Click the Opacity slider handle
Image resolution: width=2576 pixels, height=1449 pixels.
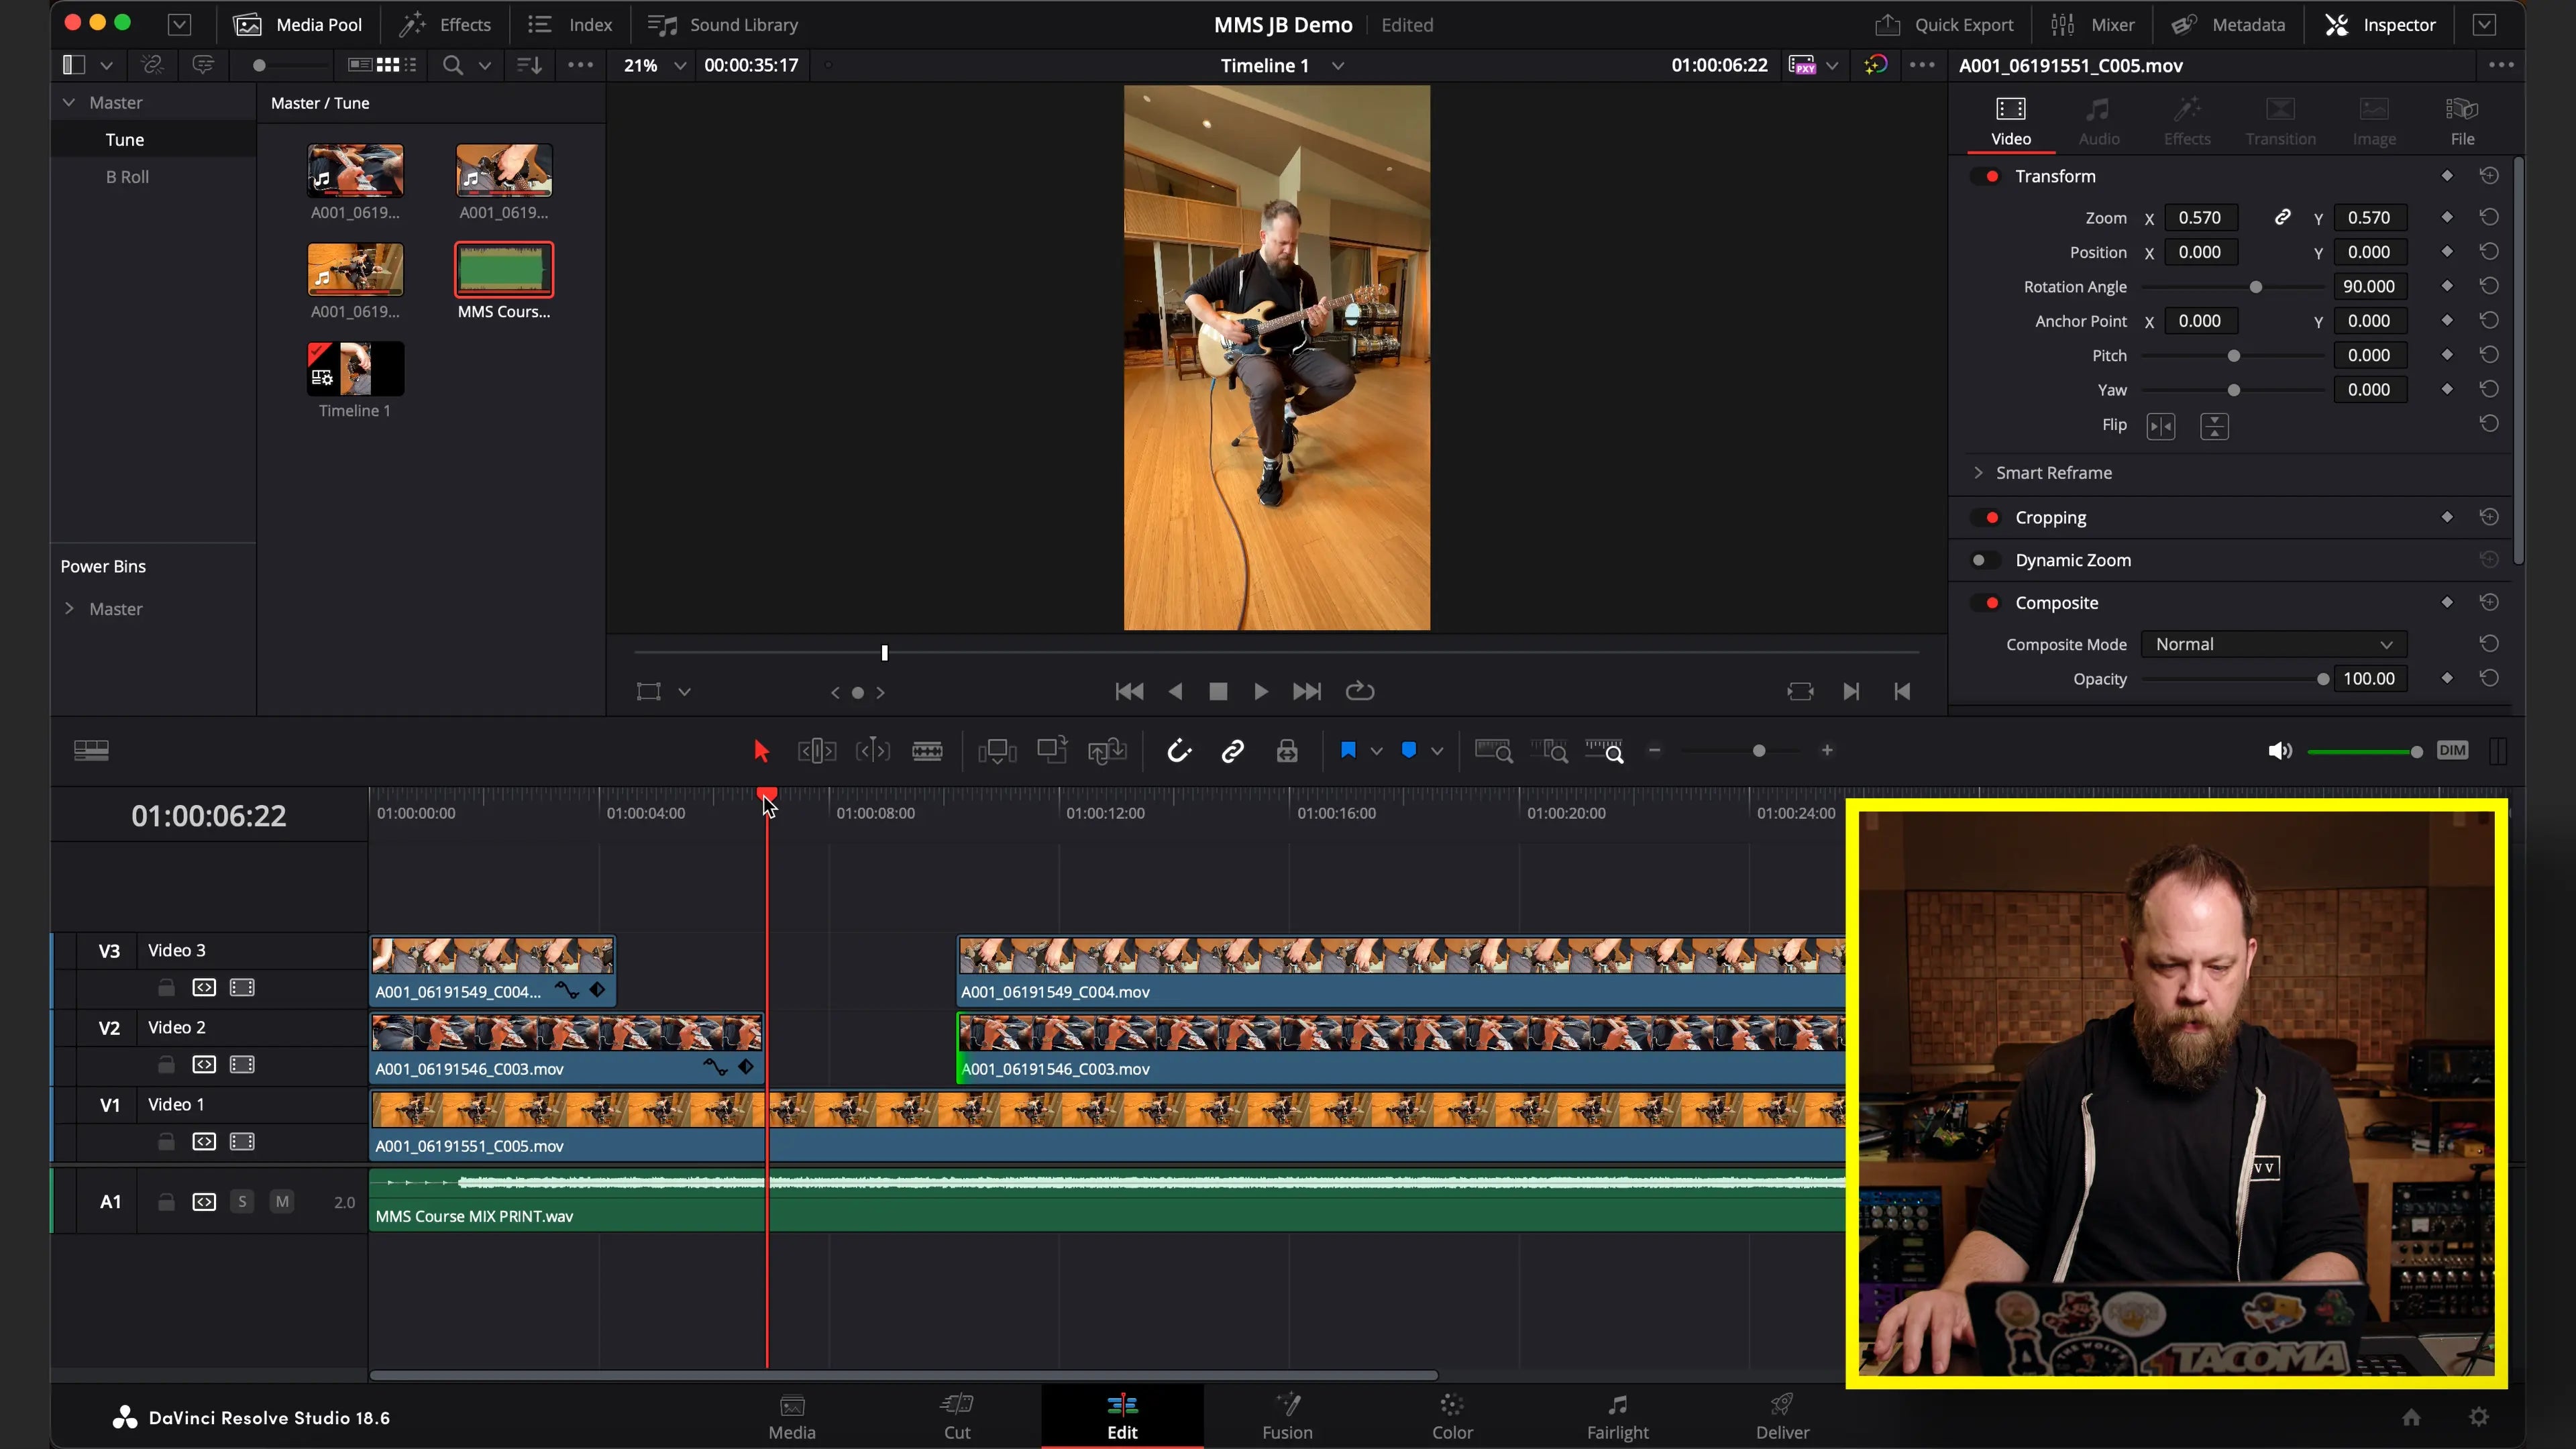point(2322,680)
